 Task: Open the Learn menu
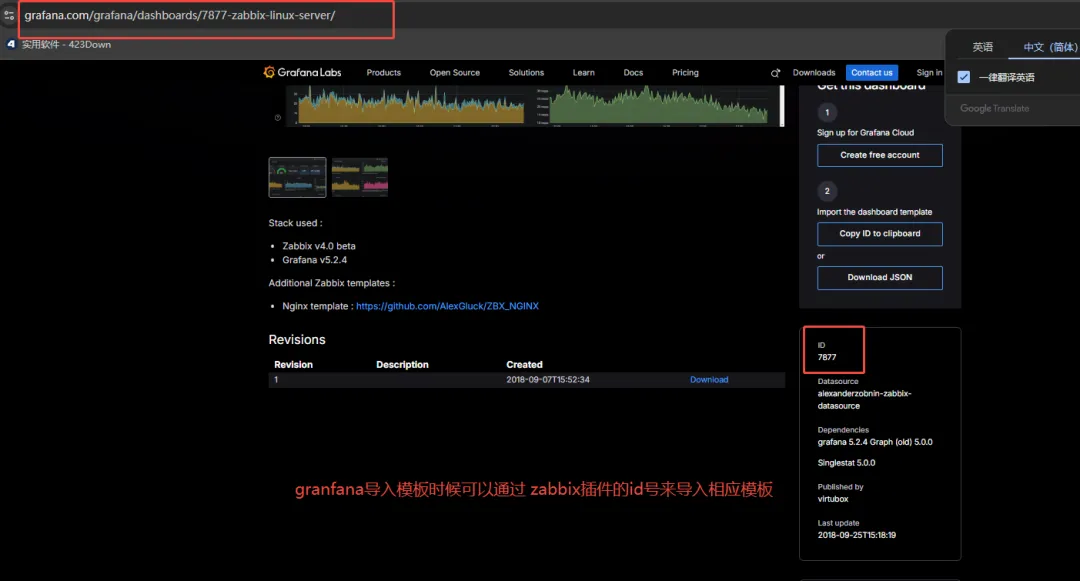(x=583, y=72)
